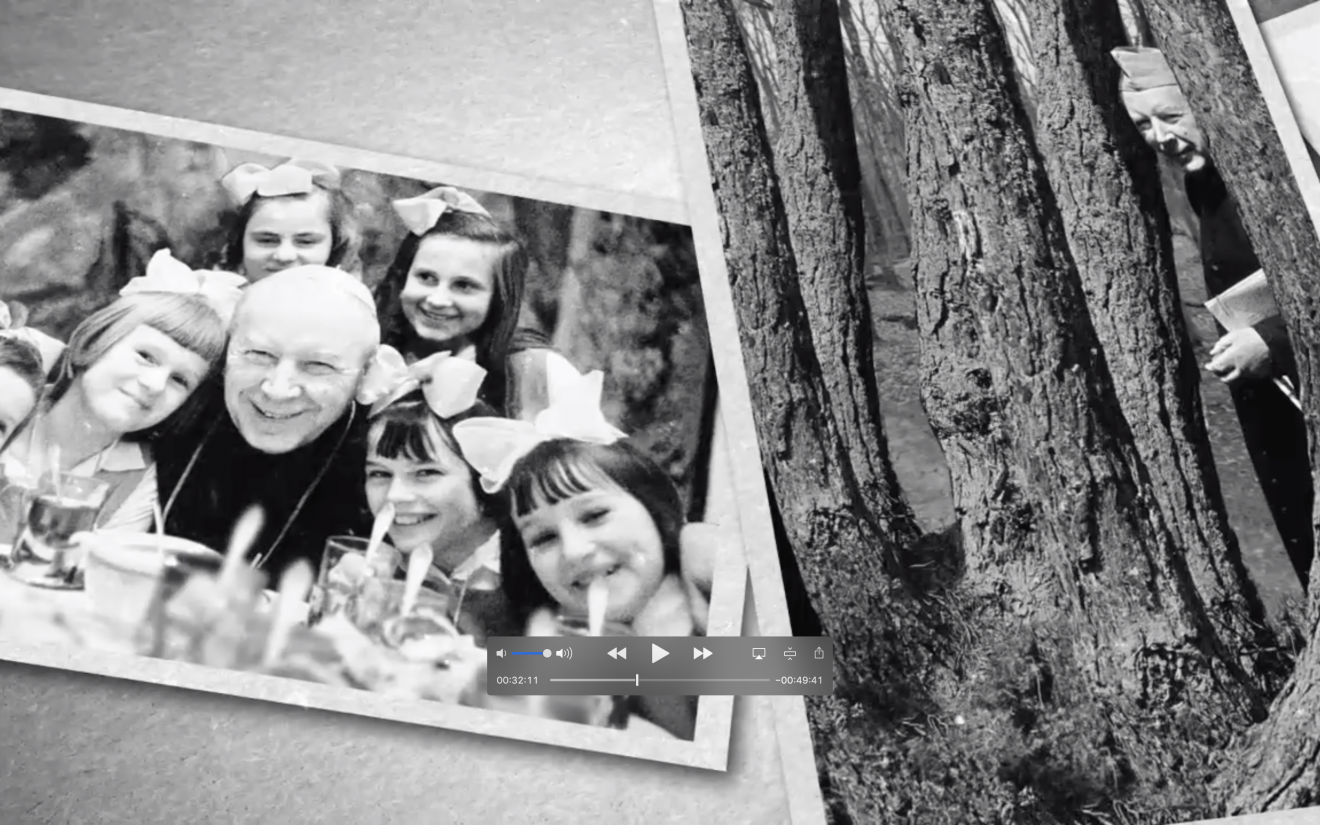This screenshot has height=825, width=1320.
Task: Jump ahead on the unplayed timeline portion
Action: pos(705,680)
